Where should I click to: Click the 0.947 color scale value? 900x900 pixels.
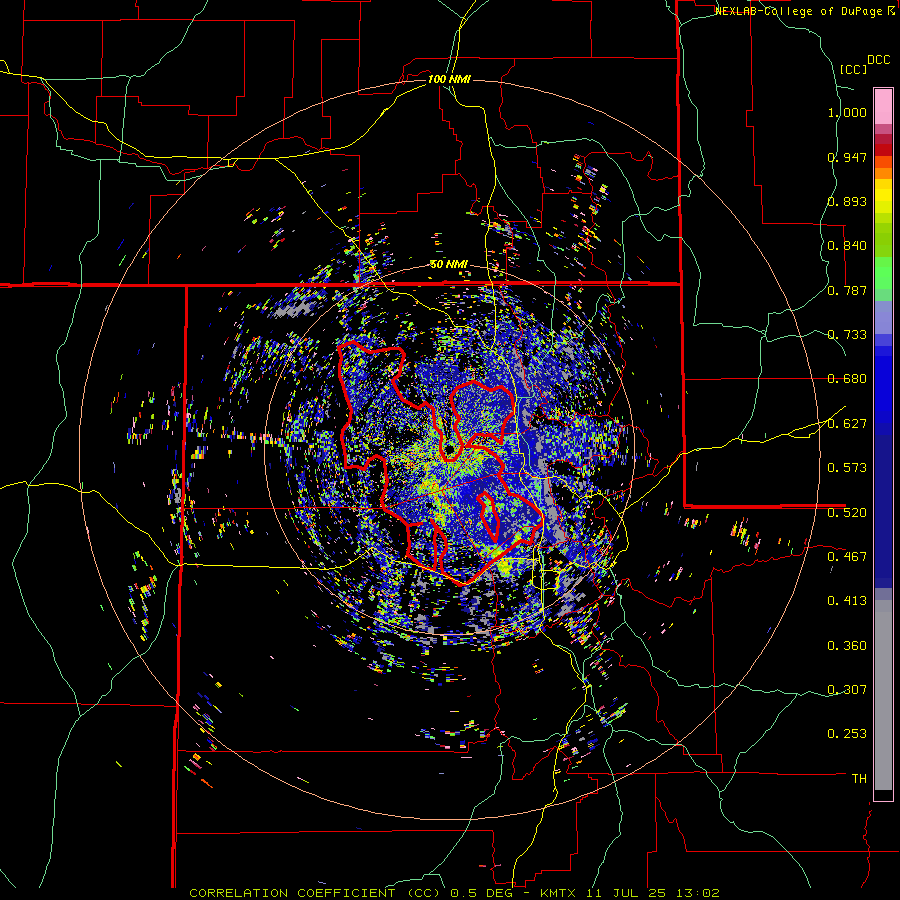(847, 157)
